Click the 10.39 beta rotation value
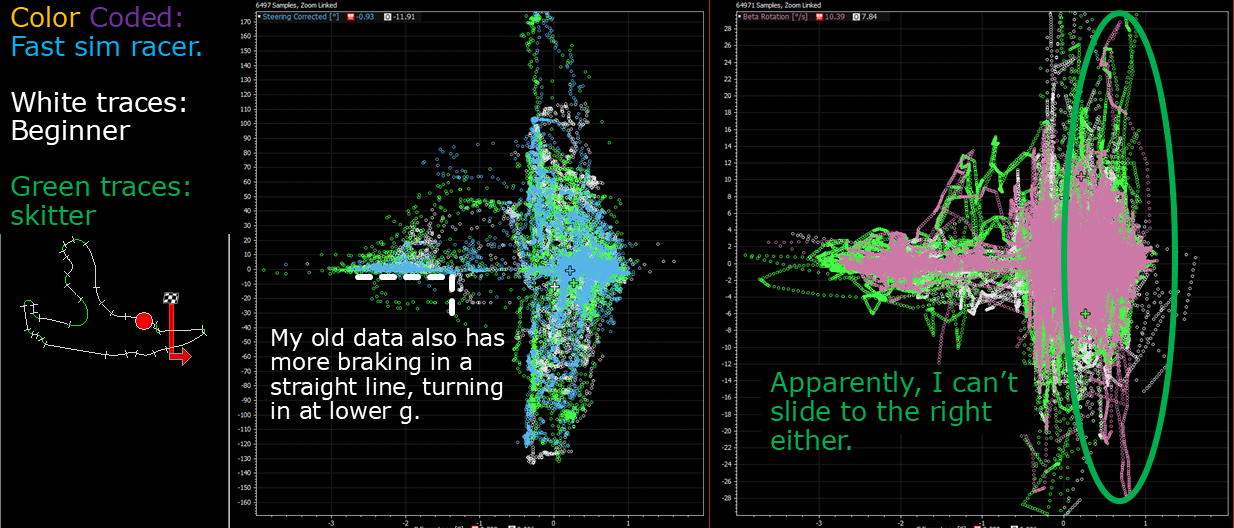 835,17
